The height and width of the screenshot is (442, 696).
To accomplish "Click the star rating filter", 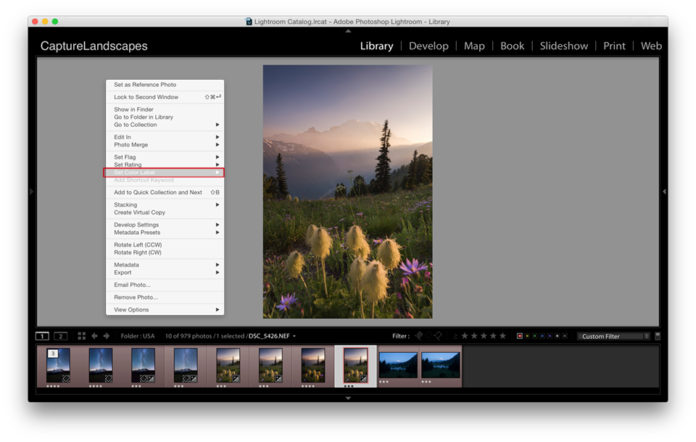I will (482, 336).
